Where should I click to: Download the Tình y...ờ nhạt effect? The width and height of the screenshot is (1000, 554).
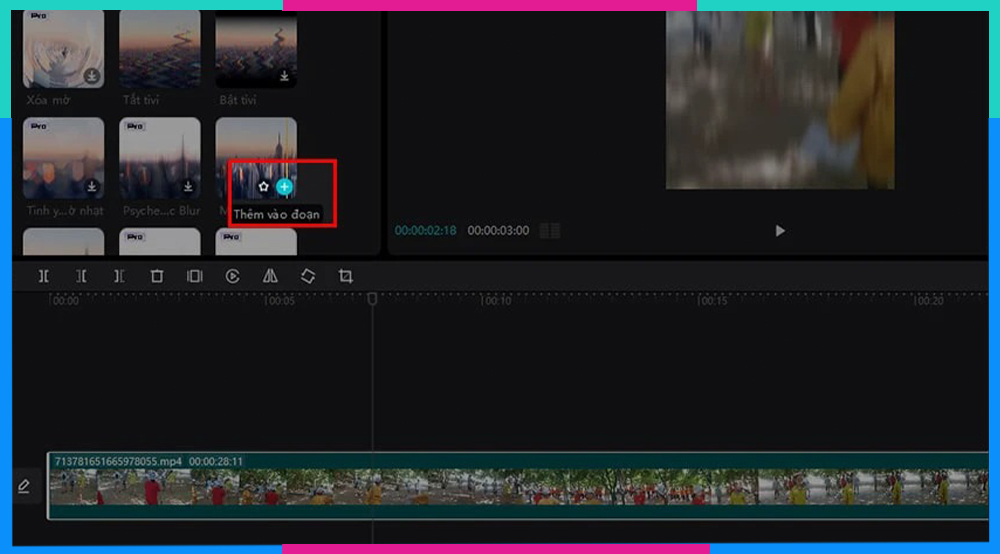point(92,186)
